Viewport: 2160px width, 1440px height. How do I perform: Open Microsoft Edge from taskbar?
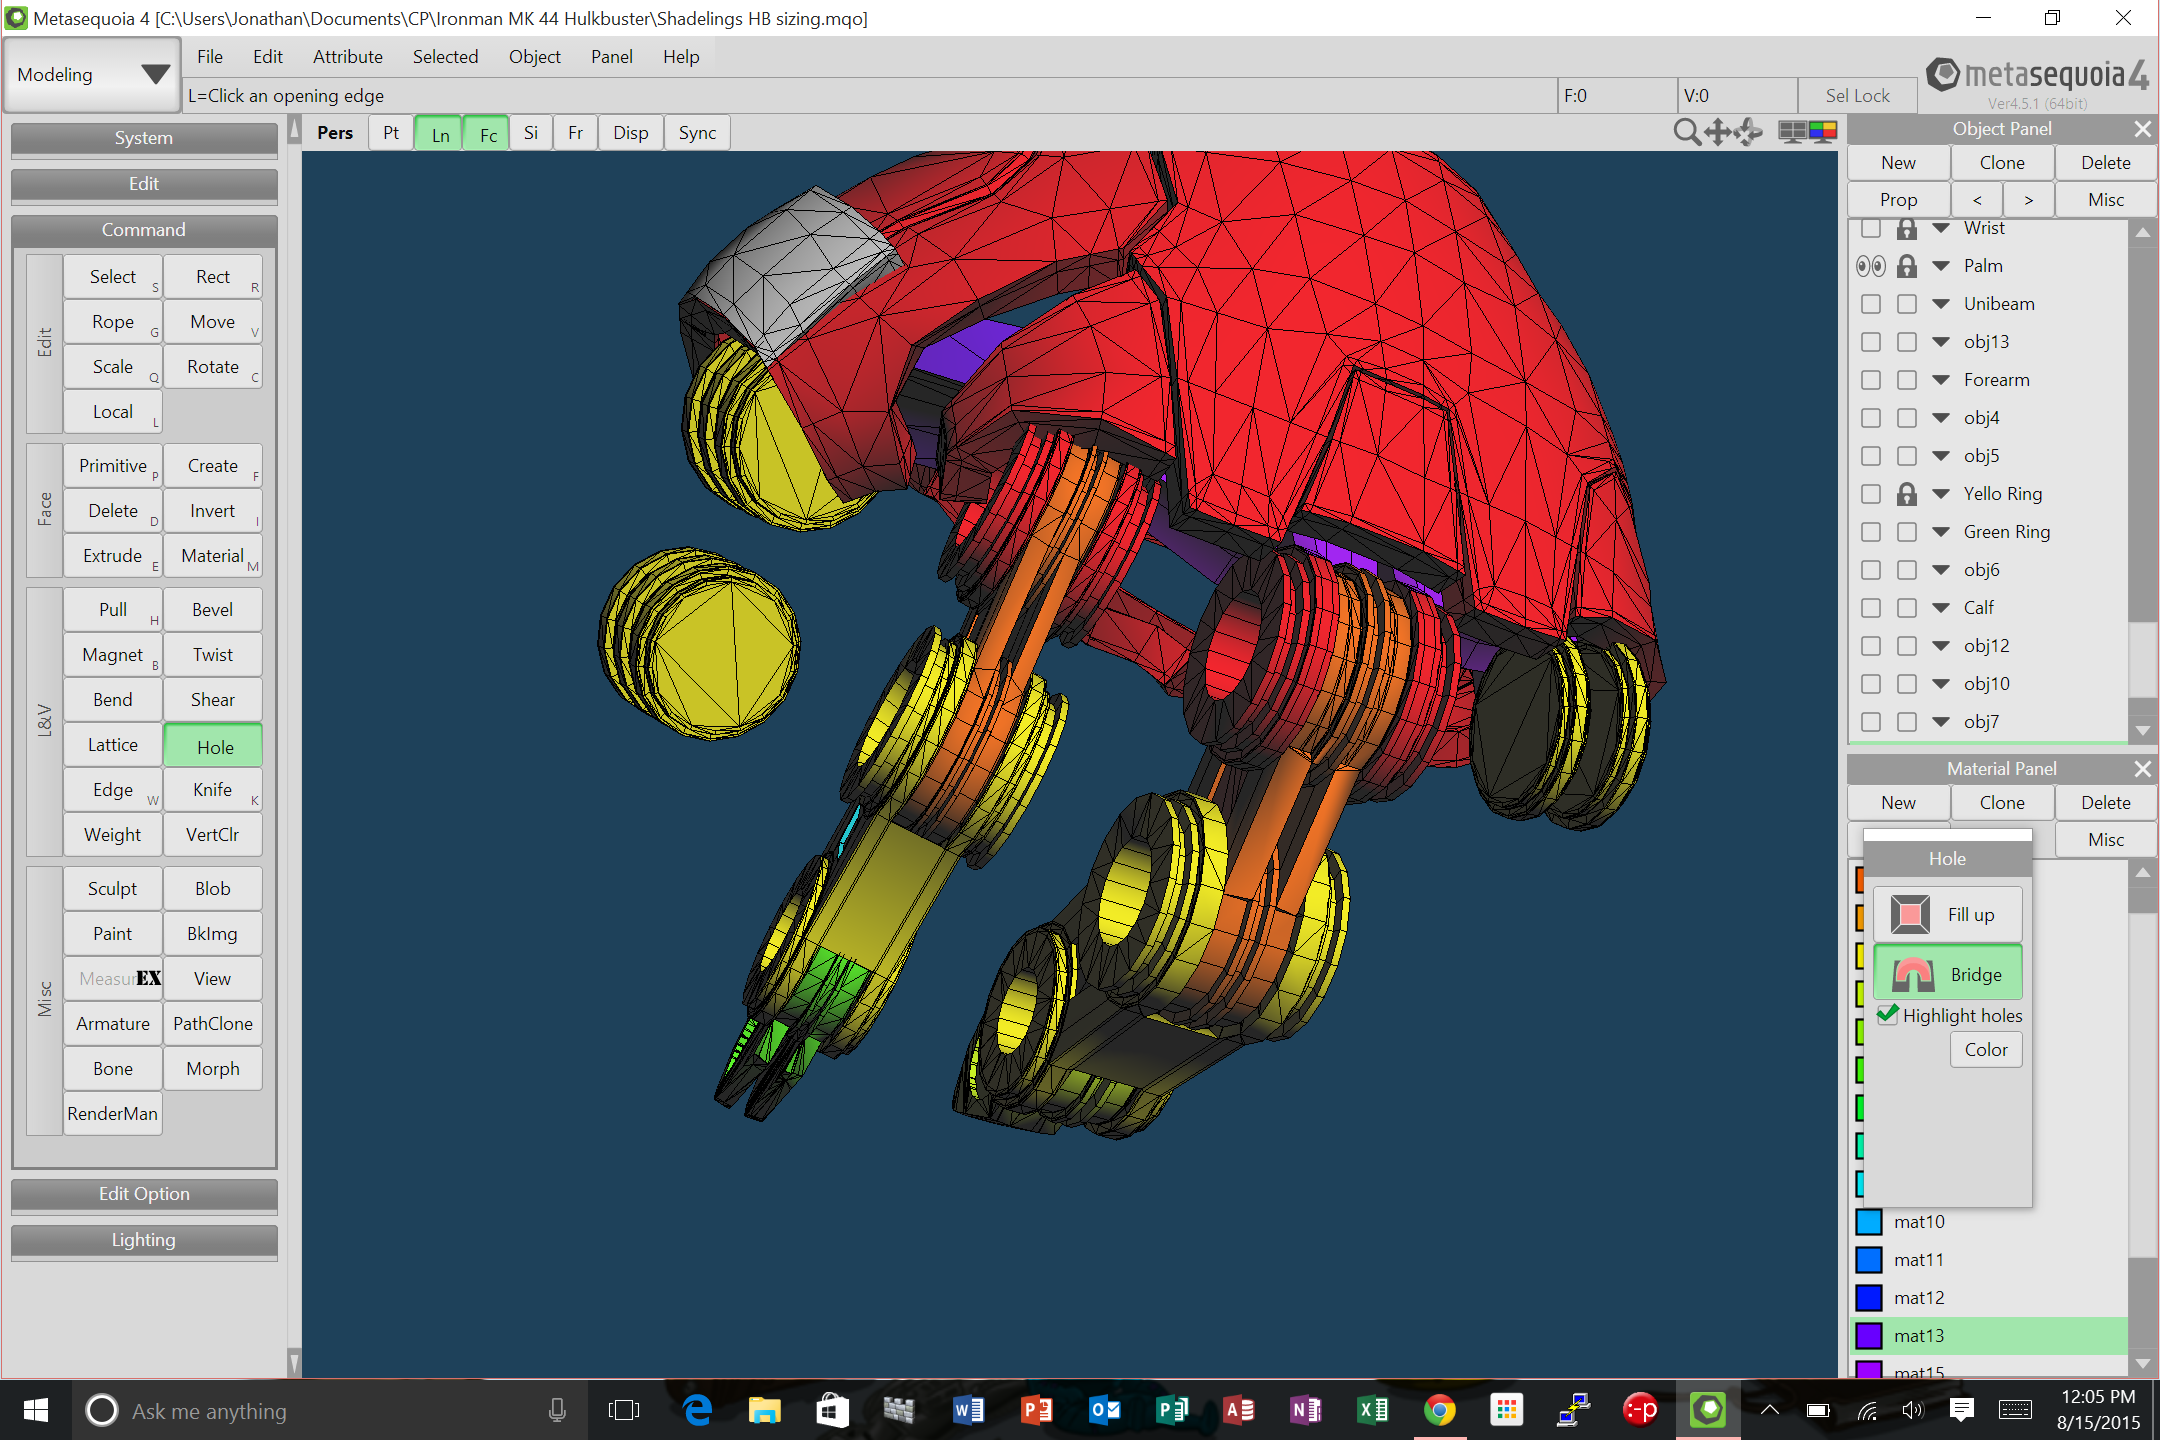pos(697,1410)
